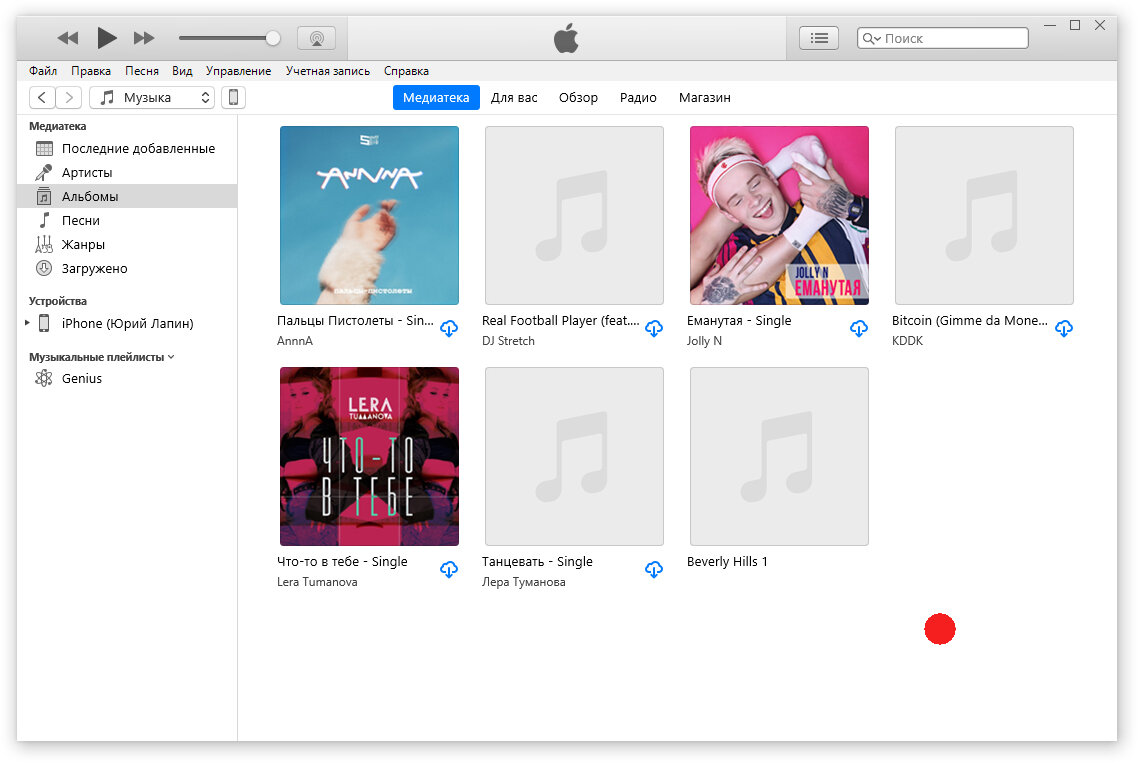1138x763 pixels.
Task: Open the Танцевать - Single album artwork
Action: pyautogui.click(x=574, y=457)
